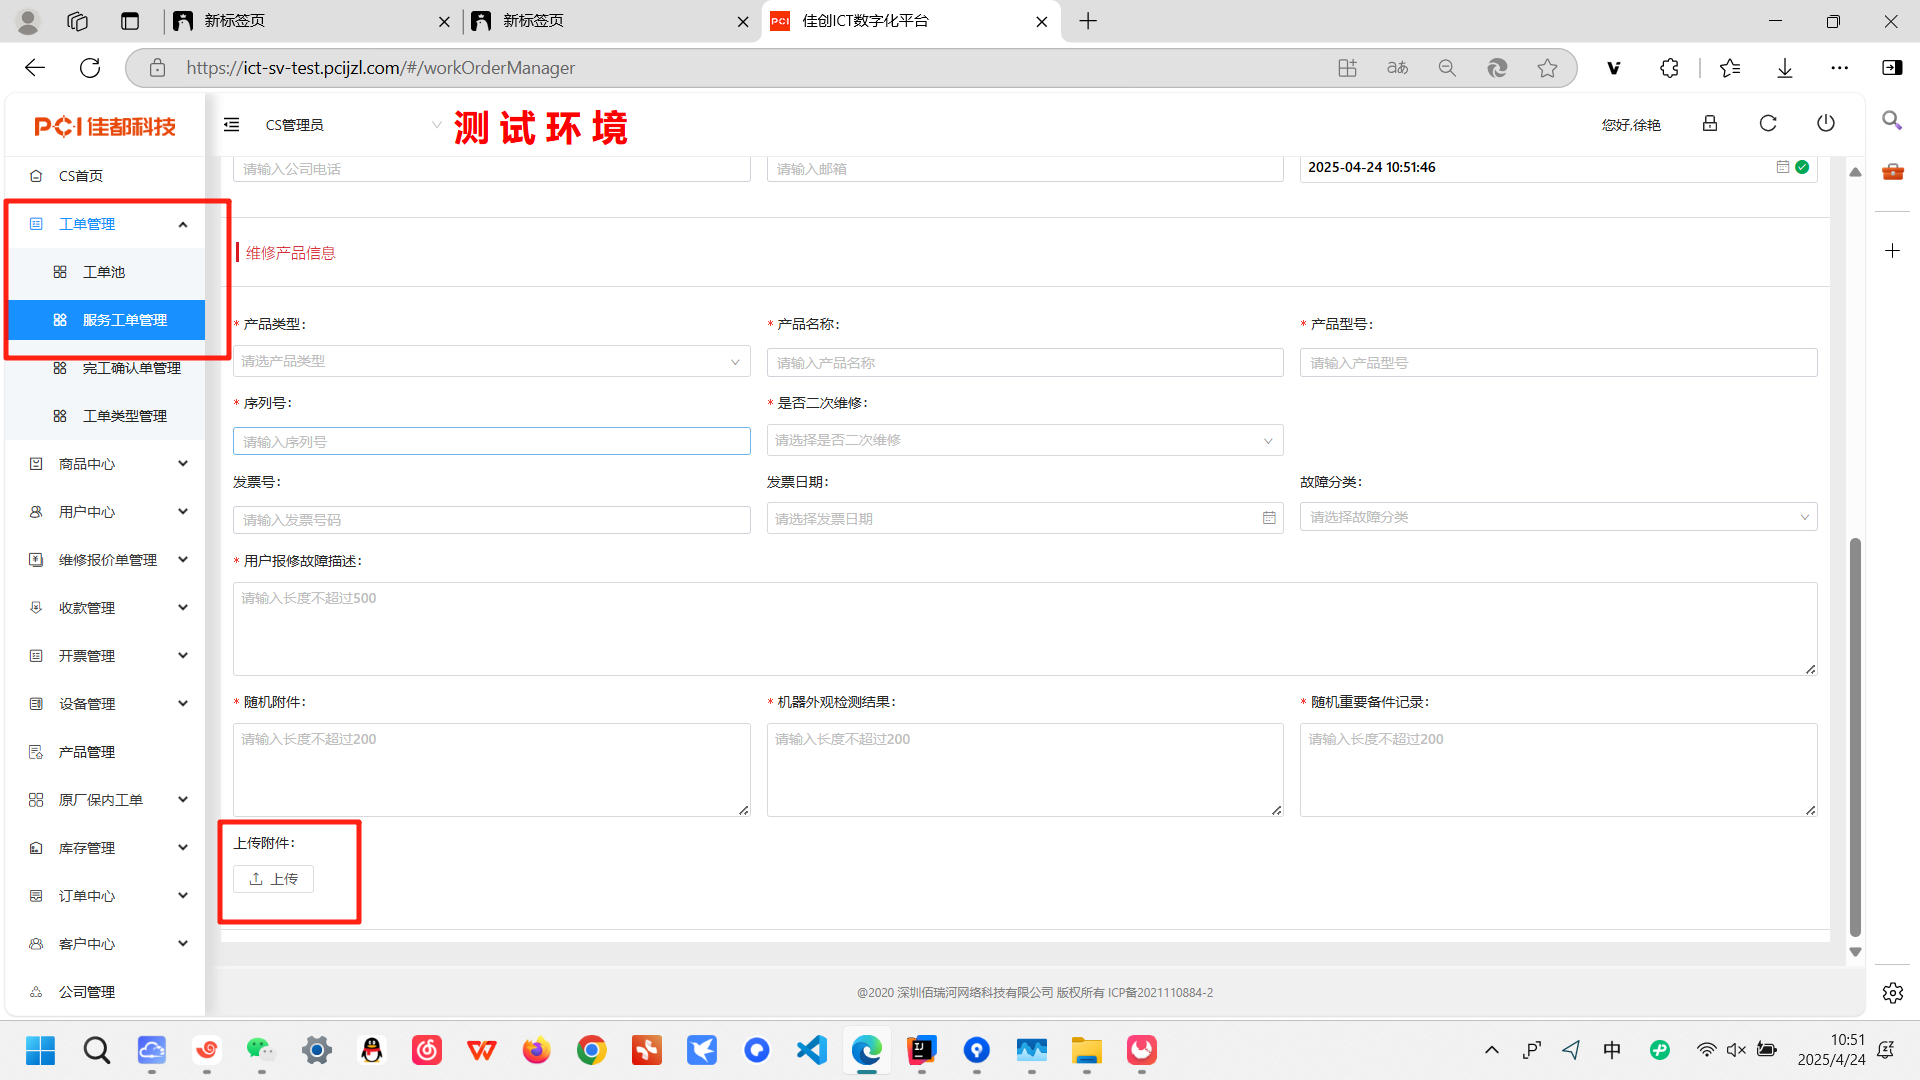Click the 上传 attachment button

click(273, 879)
